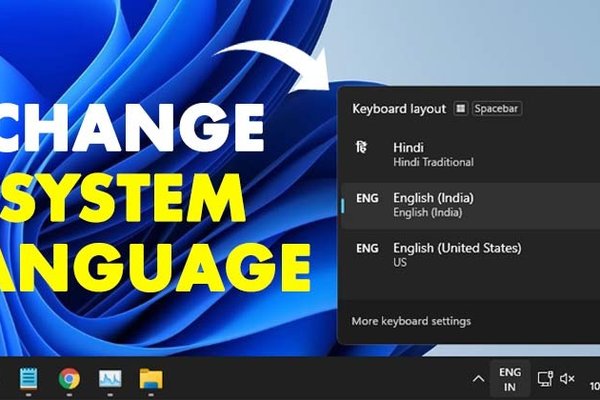Screen dimensions: 600x400
Task: Click the ENG IN language indicator
Action: tap(510, 379)
